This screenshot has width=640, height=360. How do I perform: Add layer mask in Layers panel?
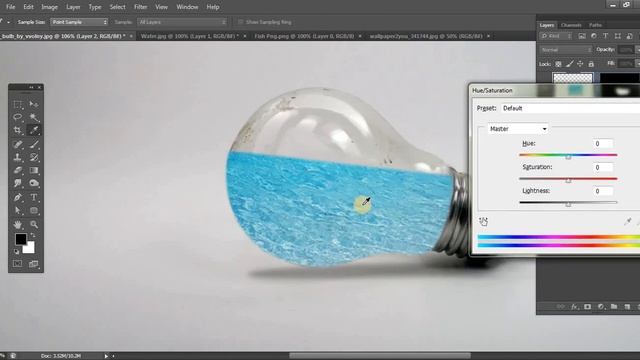click(x=587, y=307)
